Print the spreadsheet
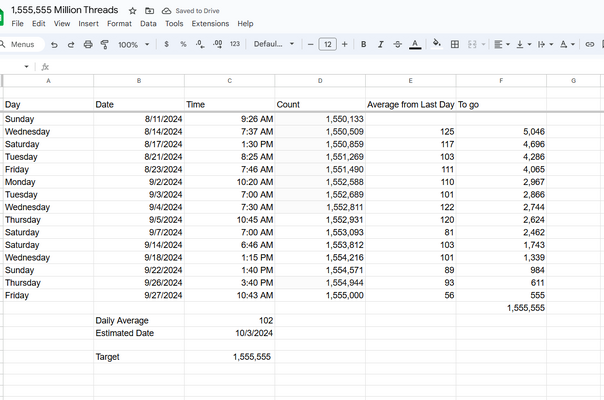The image size is (604, 400). pyautogui.click(x=88, y=44)
